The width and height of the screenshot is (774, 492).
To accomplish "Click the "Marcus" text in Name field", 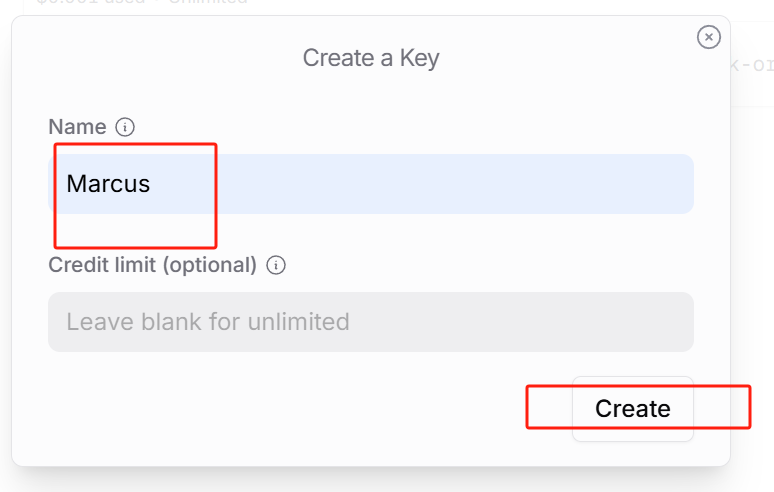I will pyautogui.click(x=108, y=184).
